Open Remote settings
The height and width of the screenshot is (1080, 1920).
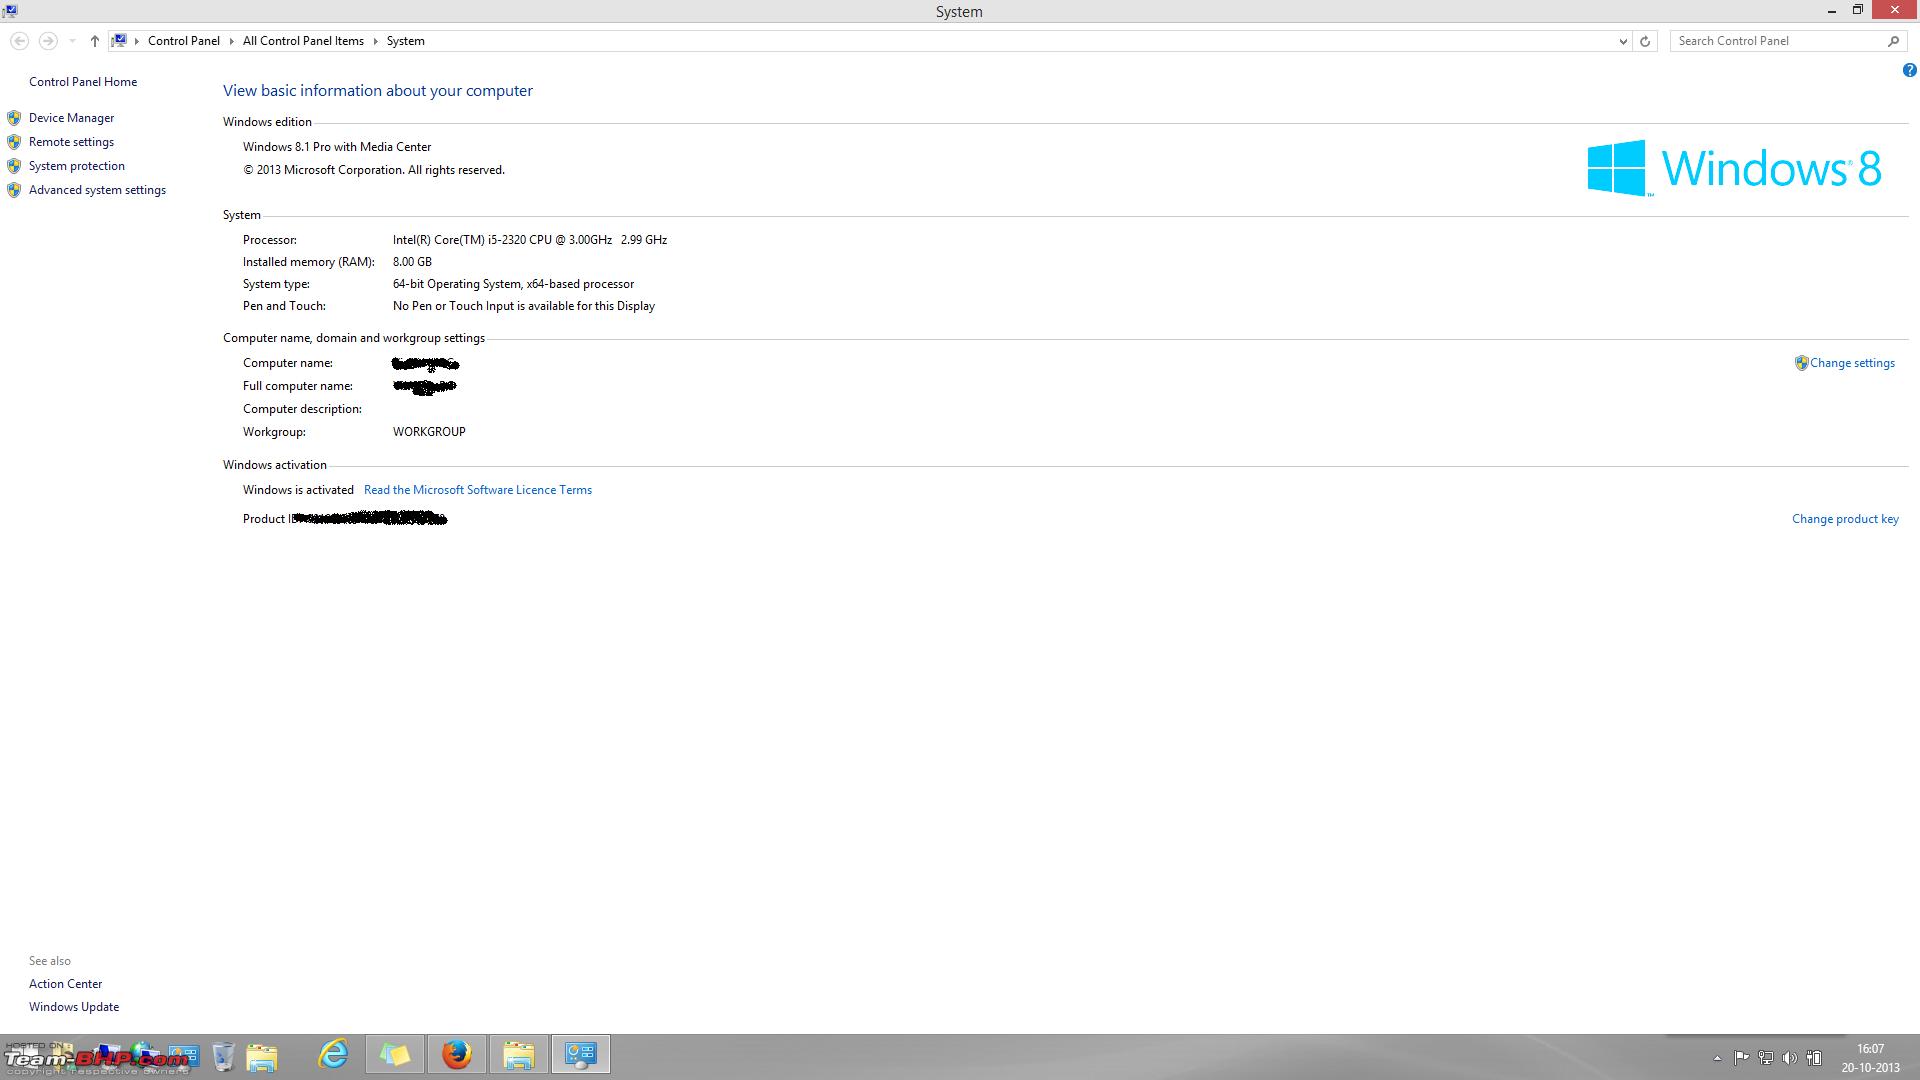click(x=71, y=142)
